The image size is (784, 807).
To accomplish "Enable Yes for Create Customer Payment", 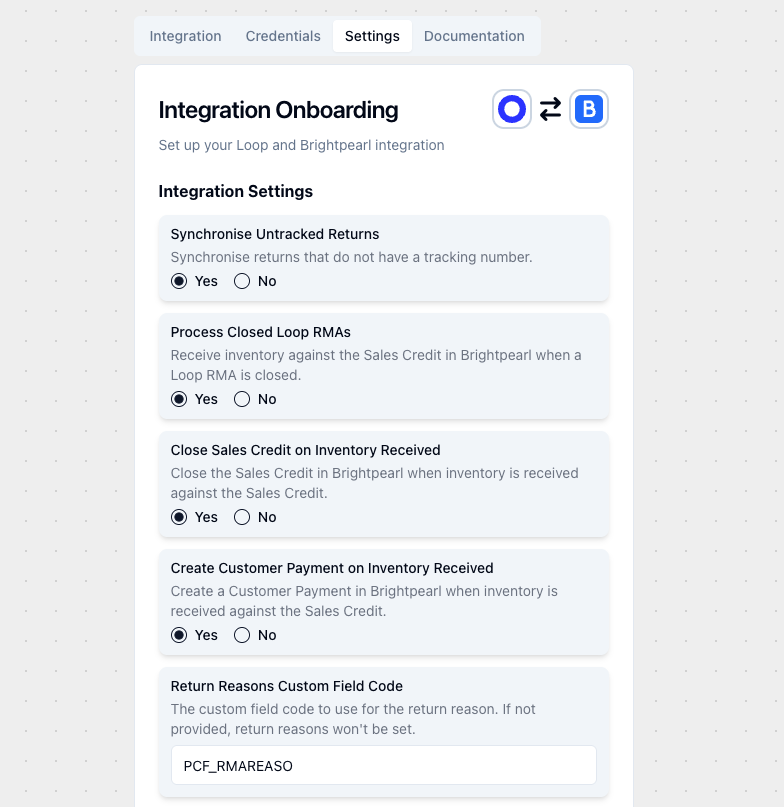I will [179, 635].
